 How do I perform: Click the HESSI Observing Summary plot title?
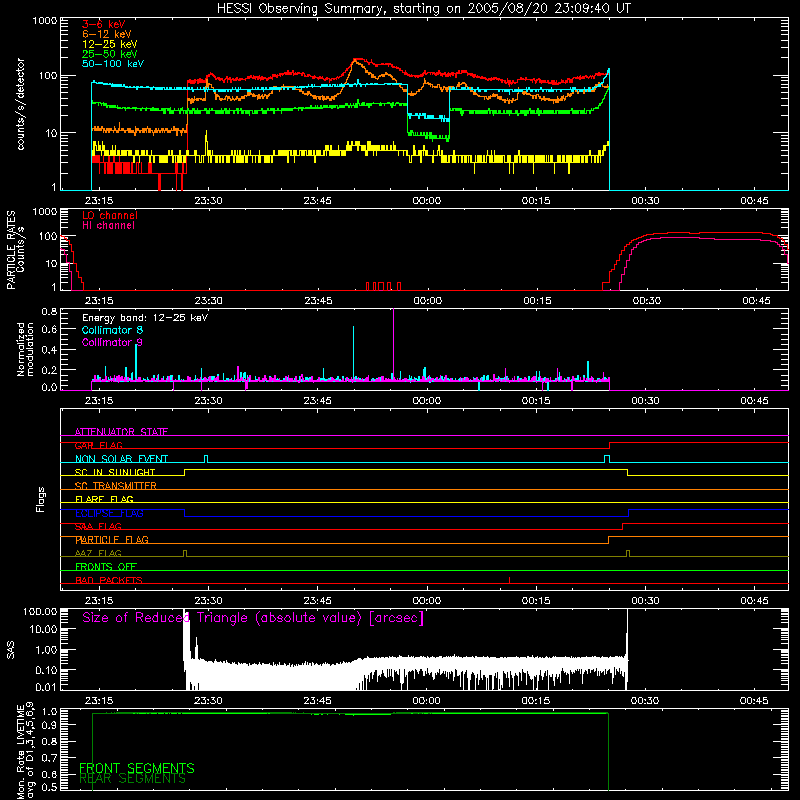[423, 9]
